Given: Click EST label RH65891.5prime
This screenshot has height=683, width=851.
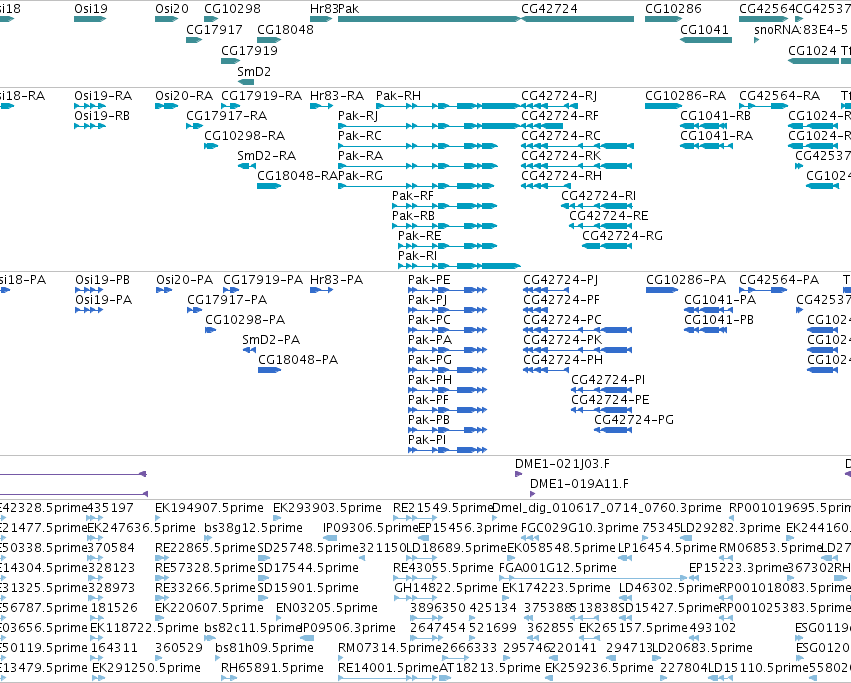Looking at the screenshot, I should click(272, 668).
